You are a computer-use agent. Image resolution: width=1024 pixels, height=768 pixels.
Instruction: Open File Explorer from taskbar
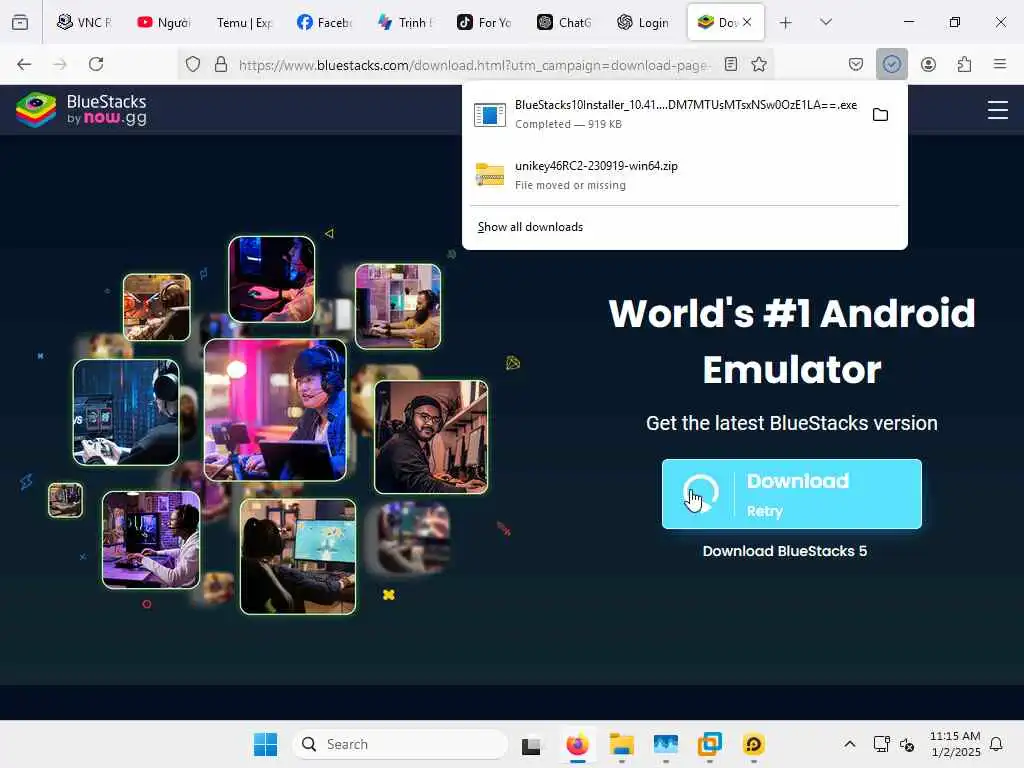[622, 744]
